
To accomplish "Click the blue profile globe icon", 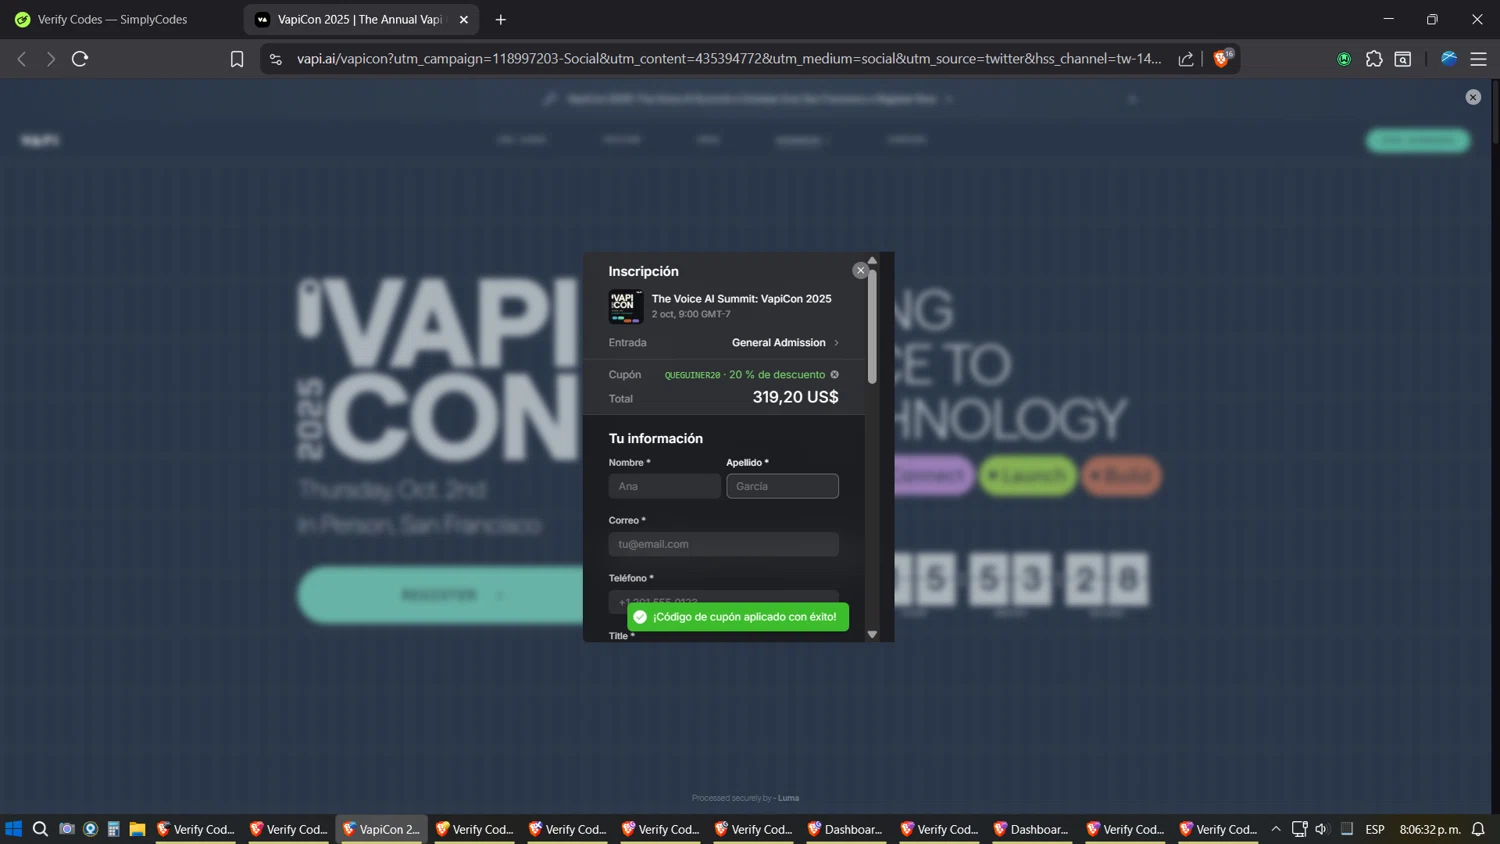I will click(1449, 59).
